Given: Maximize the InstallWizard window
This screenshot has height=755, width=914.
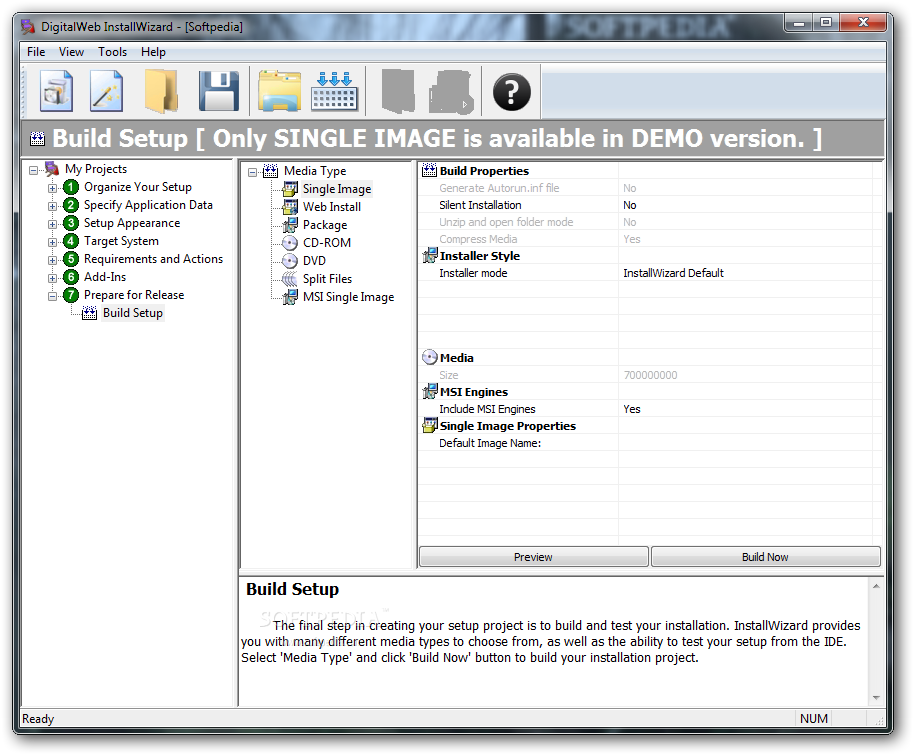Looking at the screenshot, I should pyautogui.click(x=826, y=23).
